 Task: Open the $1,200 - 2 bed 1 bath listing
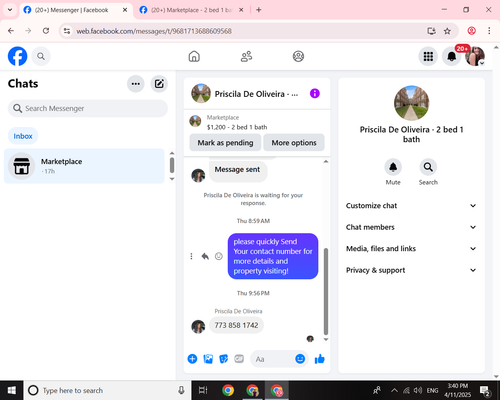click(x=237, y=127)
